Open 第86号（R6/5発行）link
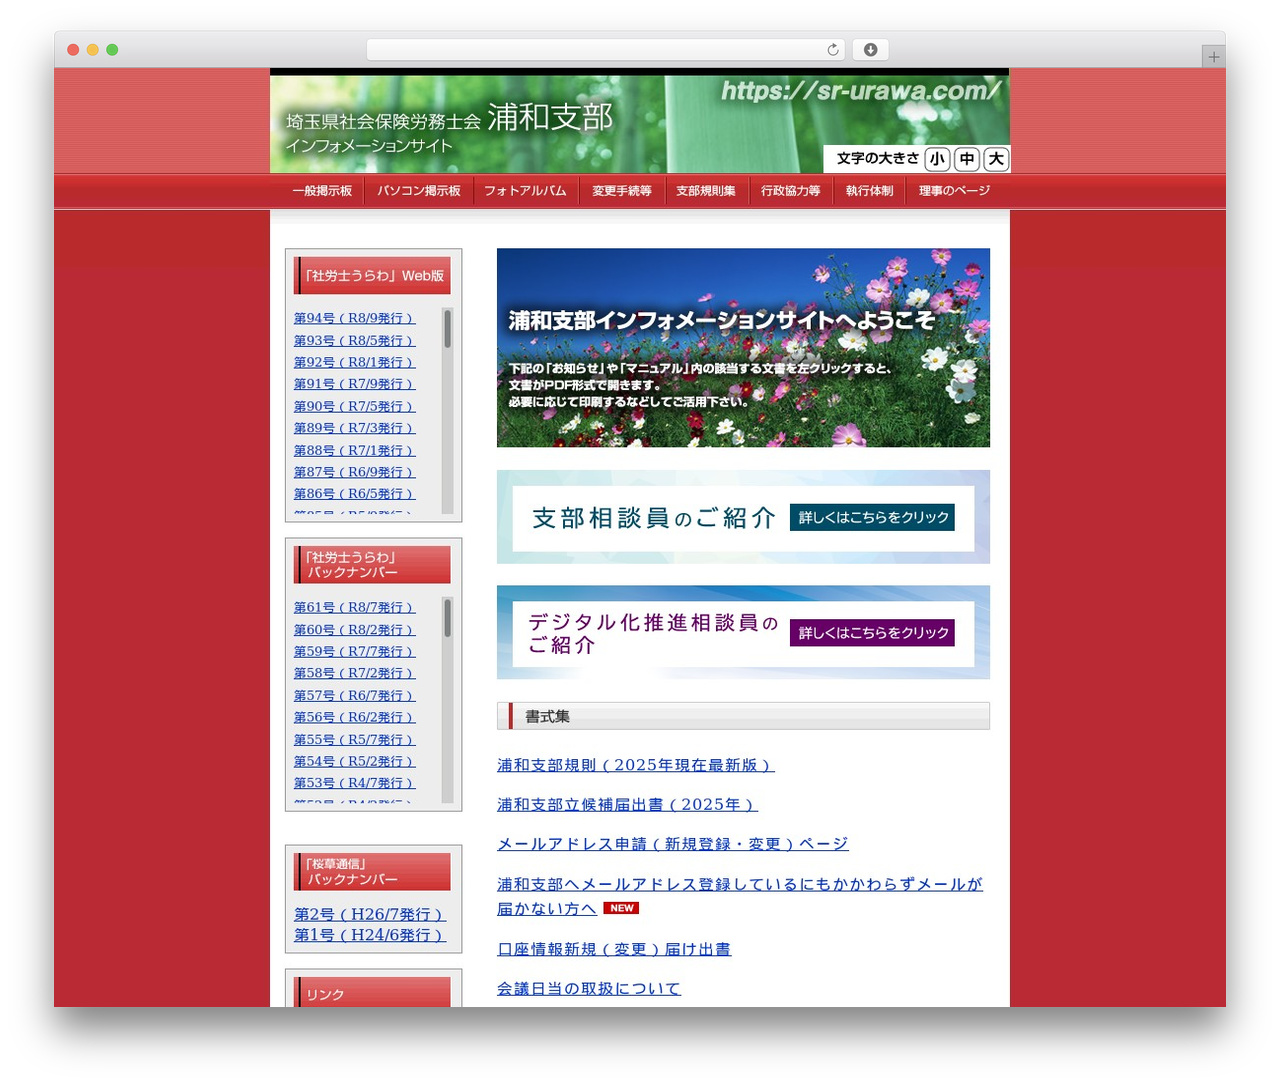Viewport: 1280px width, 1084px height. (354, 494)
